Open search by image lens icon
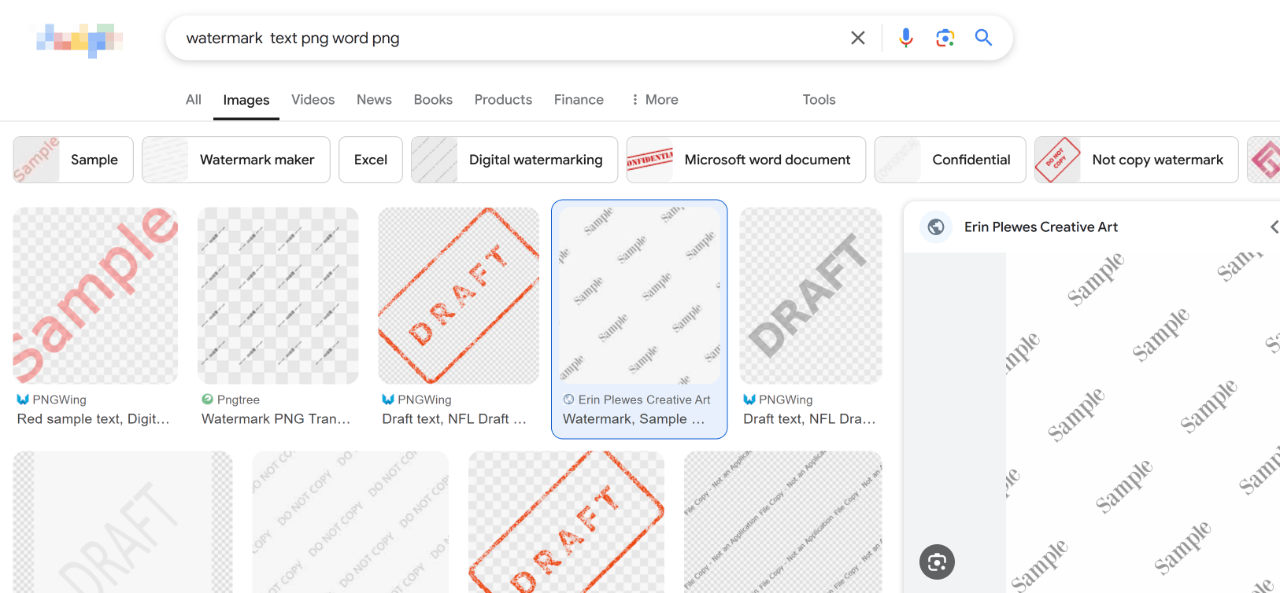 click(x=945, y=38)
